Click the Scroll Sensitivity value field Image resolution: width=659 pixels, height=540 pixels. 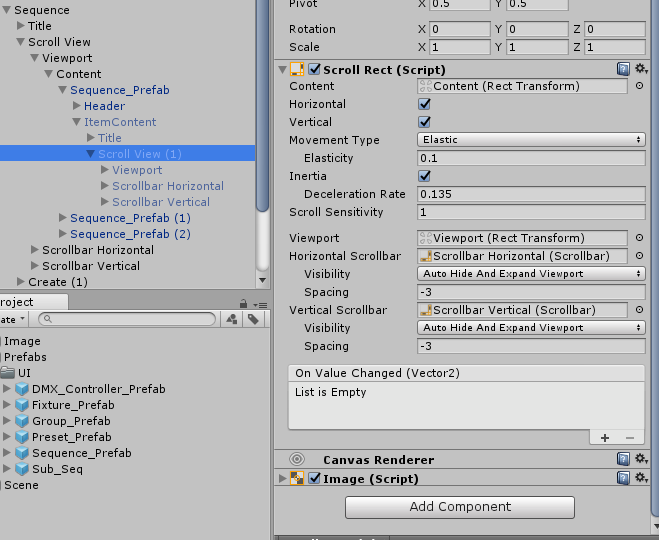[531, 212]
